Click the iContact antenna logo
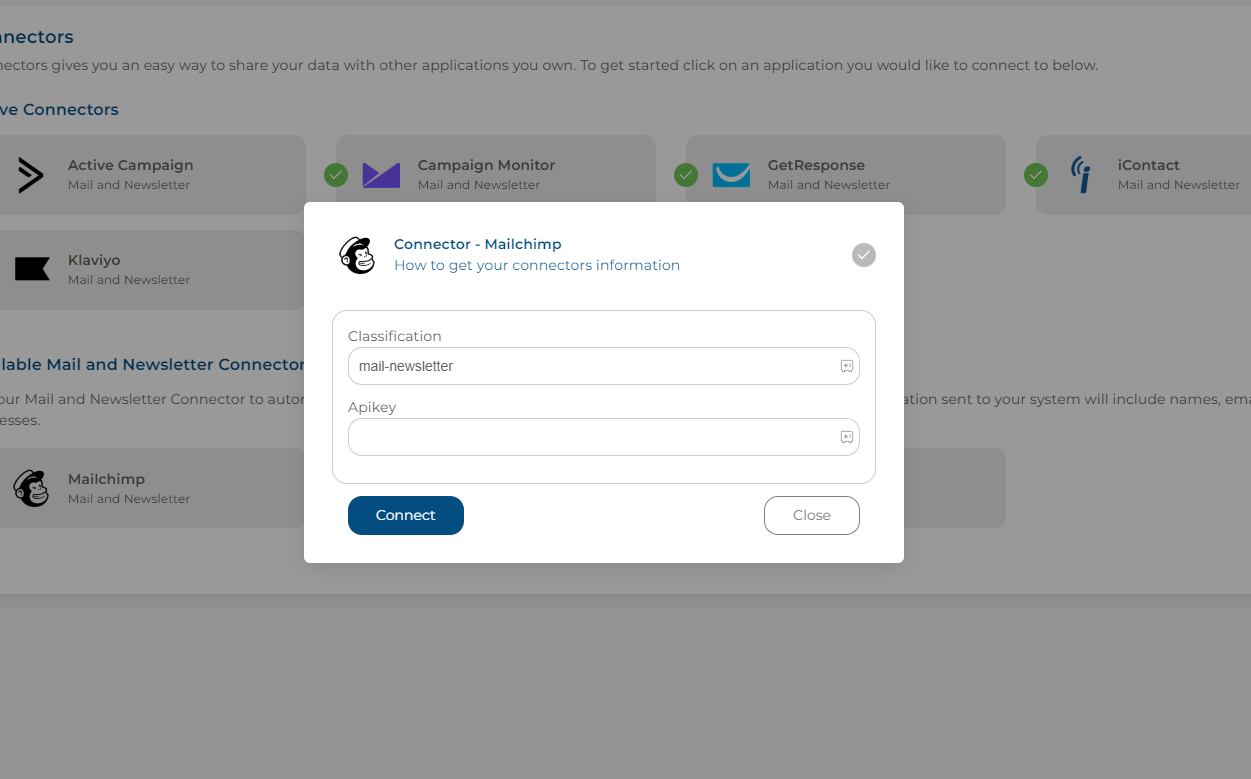 1080,174
